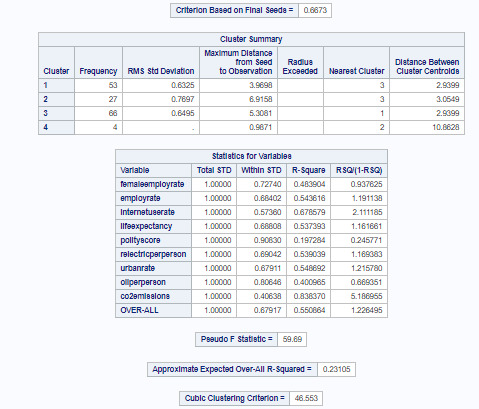
Task: Click Approximate Expected Over-All R-Squared value
Action: click(336, 369)
